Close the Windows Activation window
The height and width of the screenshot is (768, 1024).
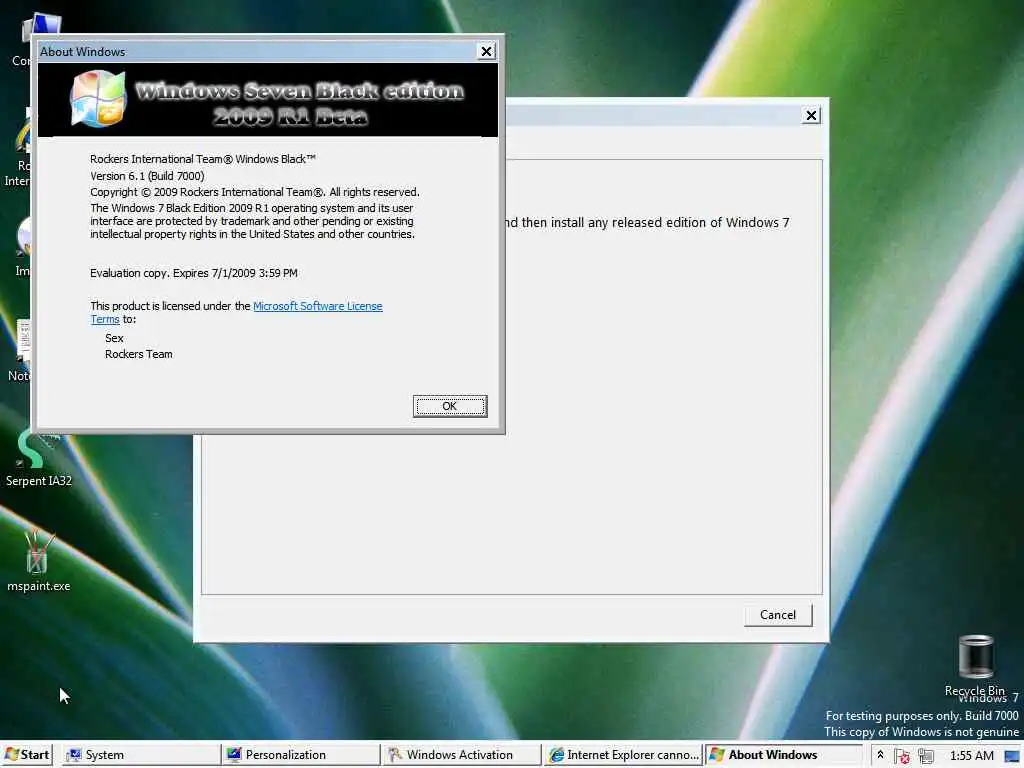tap(811, 116)
